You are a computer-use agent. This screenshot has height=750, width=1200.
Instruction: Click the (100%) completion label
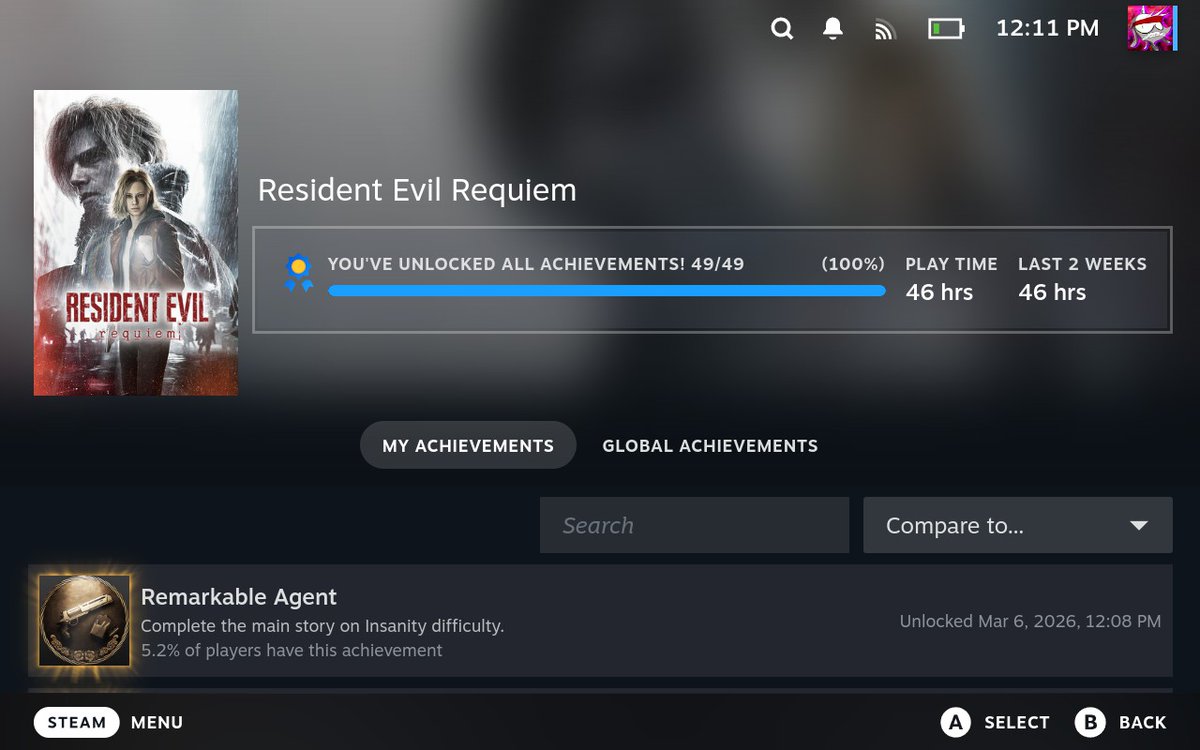click(x=853, y=264)
